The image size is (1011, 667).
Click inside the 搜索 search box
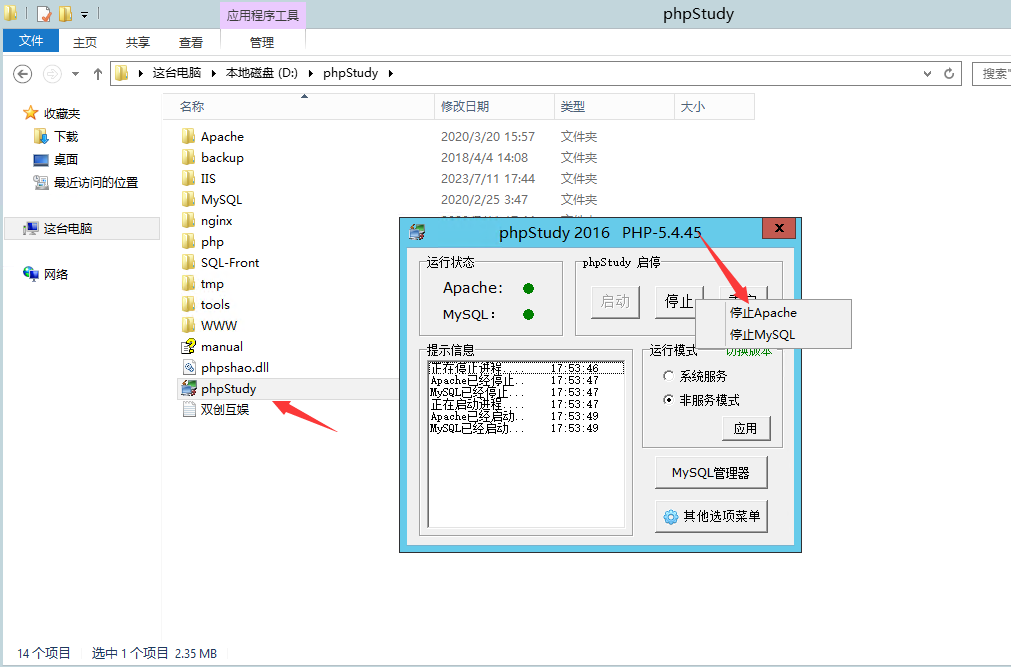[994, 73]
